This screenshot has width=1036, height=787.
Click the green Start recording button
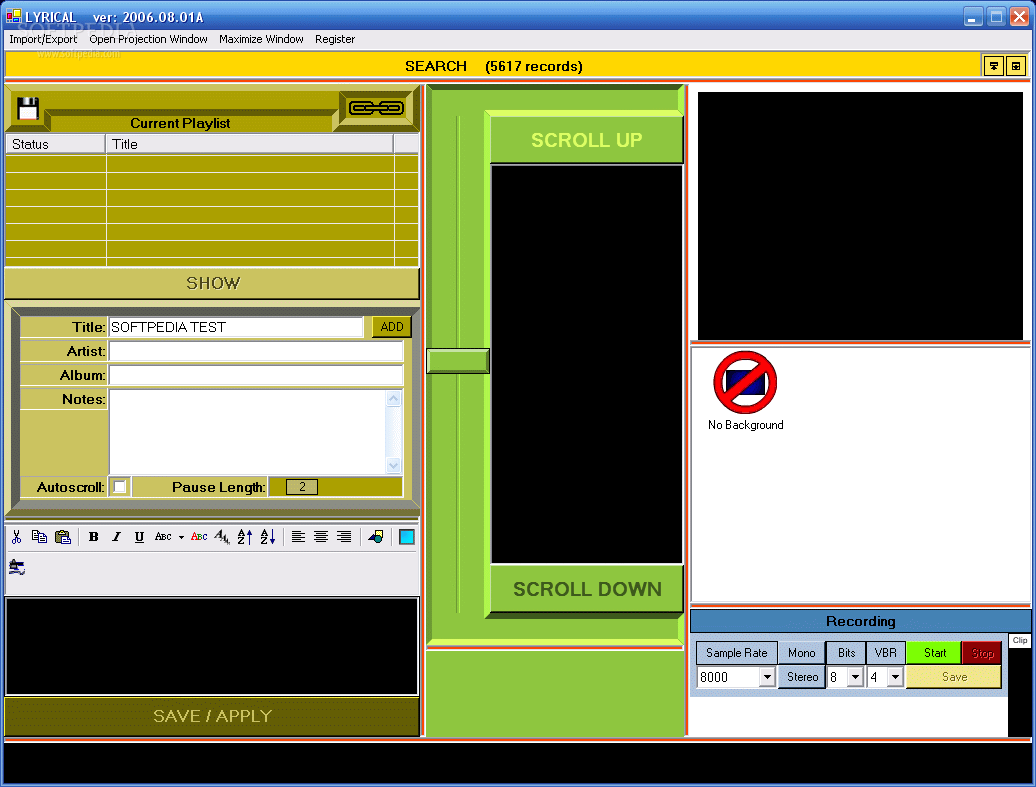click(934, 653)
